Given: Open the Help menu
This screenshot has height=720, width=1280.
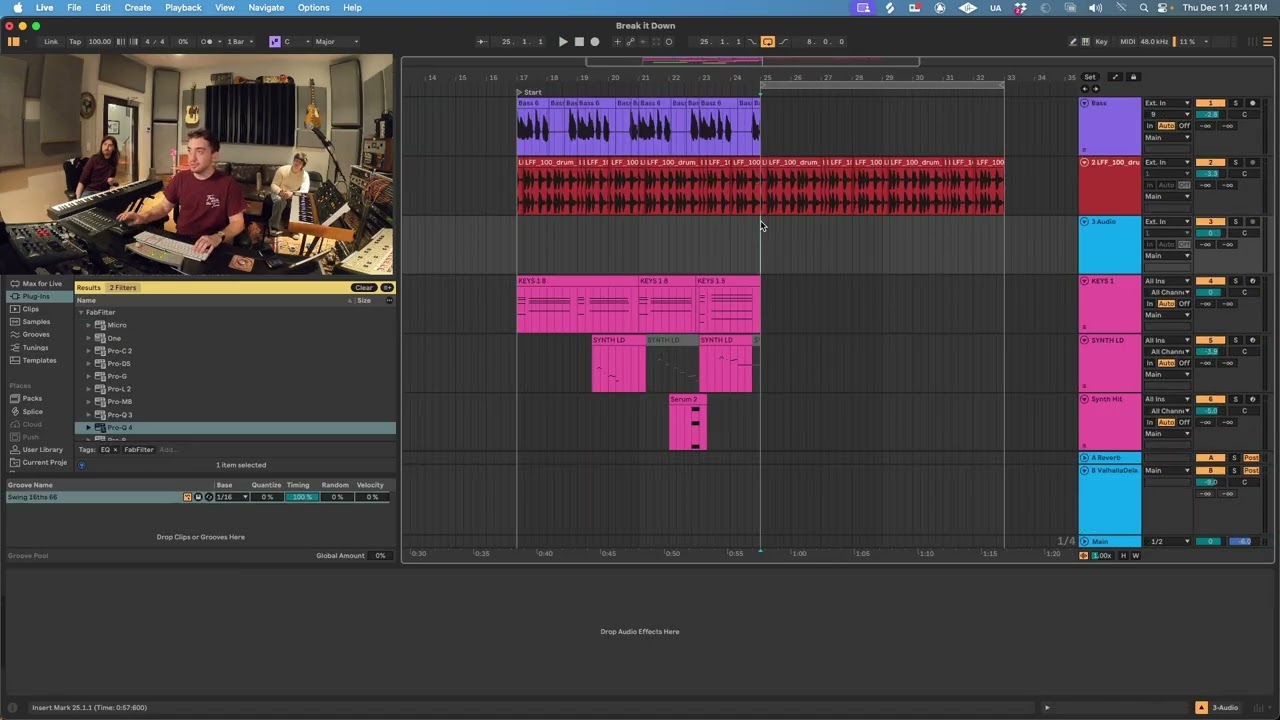Looking at the screenshot, I should pos(352,7).
